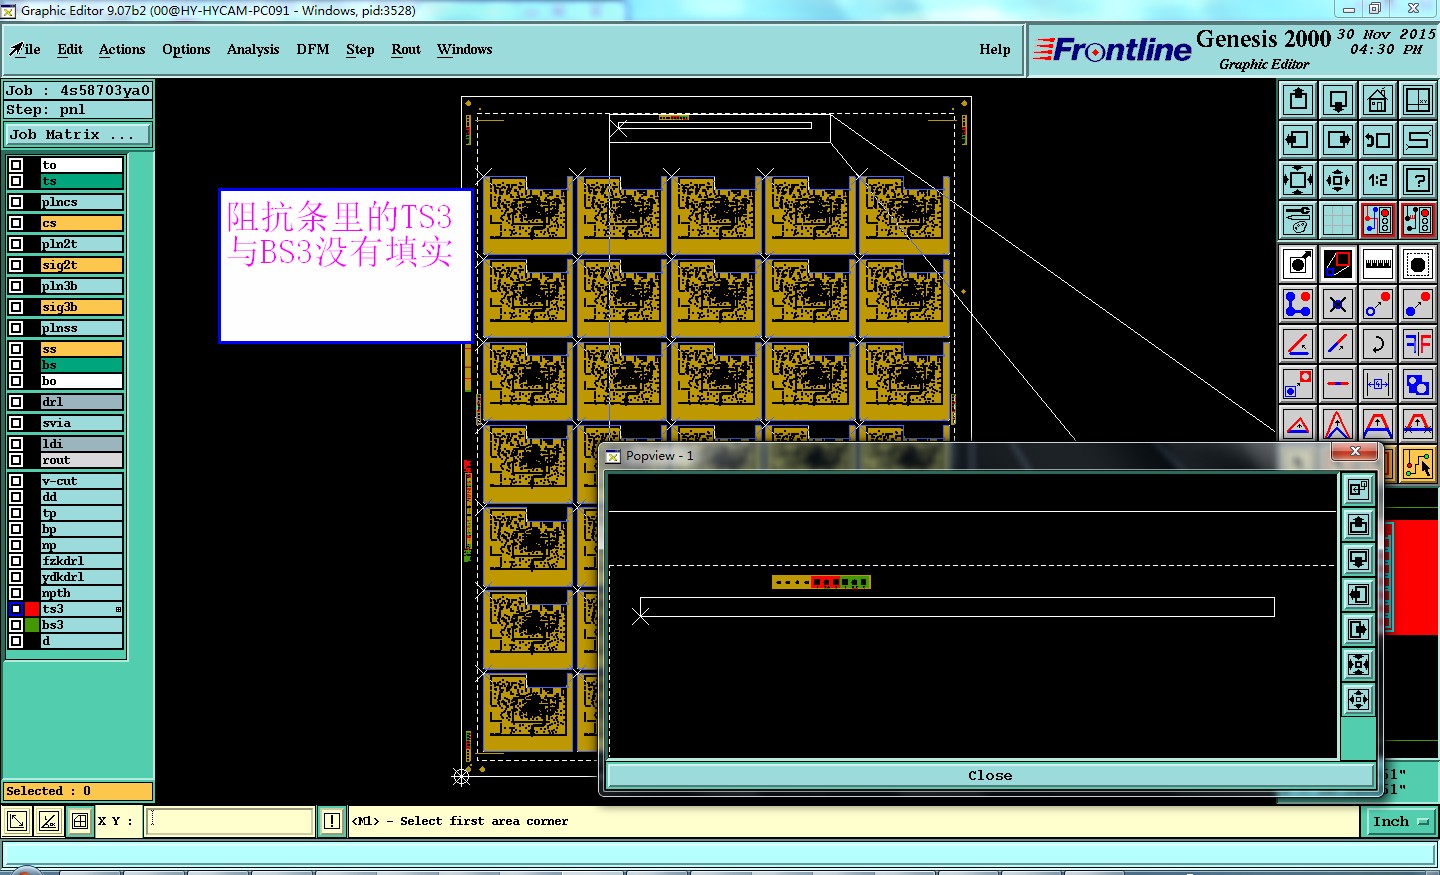Open the Rout menu
This screenshot has width=1440, height=875.
(x=406, y=49)
